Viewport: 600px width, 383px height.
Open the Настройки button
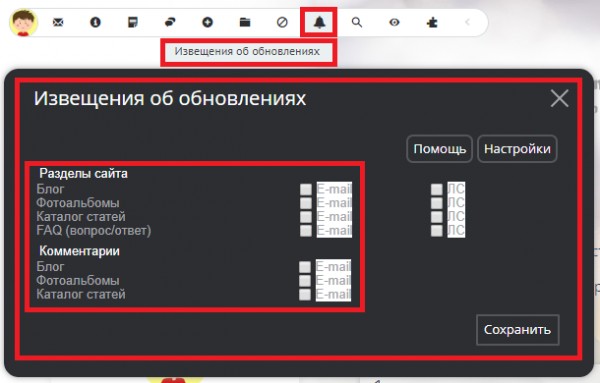[x=517, y=148]
